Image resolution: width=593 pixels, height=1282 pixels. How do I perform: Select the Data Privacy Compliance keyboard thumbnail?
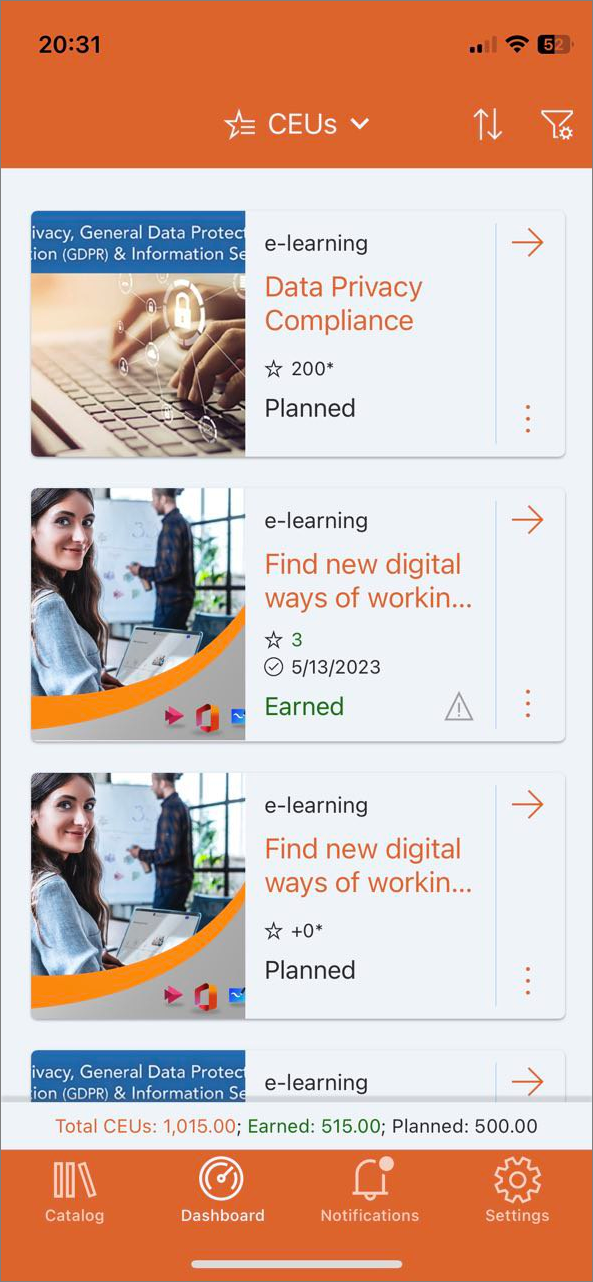(x=138, y=334)
